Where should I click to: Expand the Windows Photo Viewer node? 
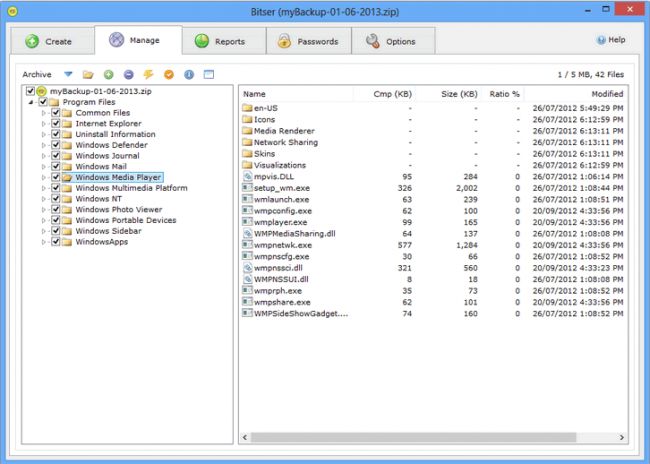click(x=44, y=210)
